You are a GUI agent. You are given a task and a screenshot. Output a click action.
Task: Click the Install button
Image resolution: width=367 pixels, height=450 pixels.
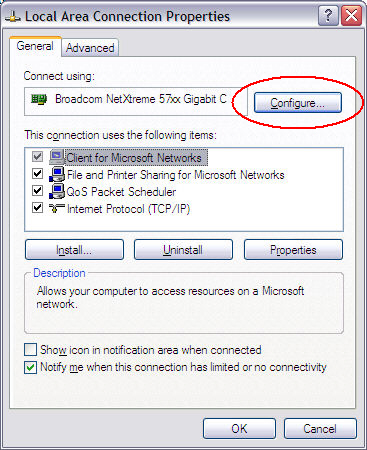coord(74,250)
